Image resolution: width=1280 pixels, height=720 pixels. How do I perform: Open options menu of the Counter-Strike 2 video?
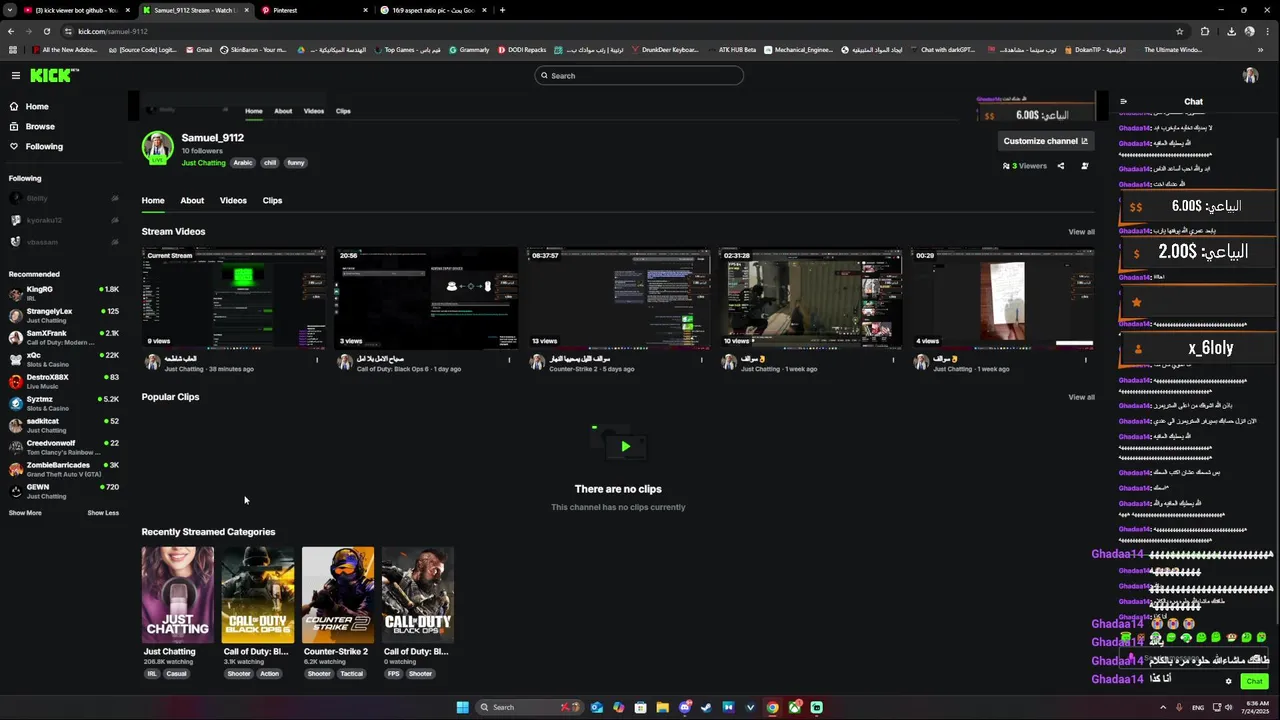coord(701,360)
